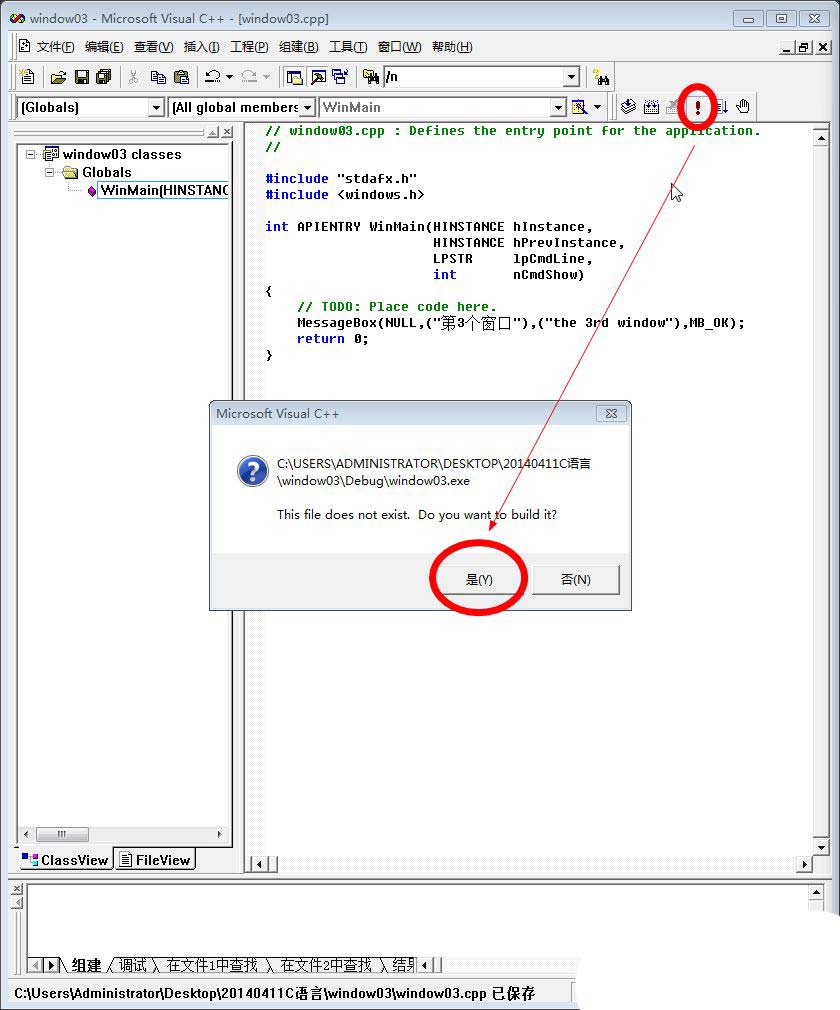Select the Compile icon on Build toolbar
The height and width of the screenshot is (1010, 840).
(x=627, y=107)
